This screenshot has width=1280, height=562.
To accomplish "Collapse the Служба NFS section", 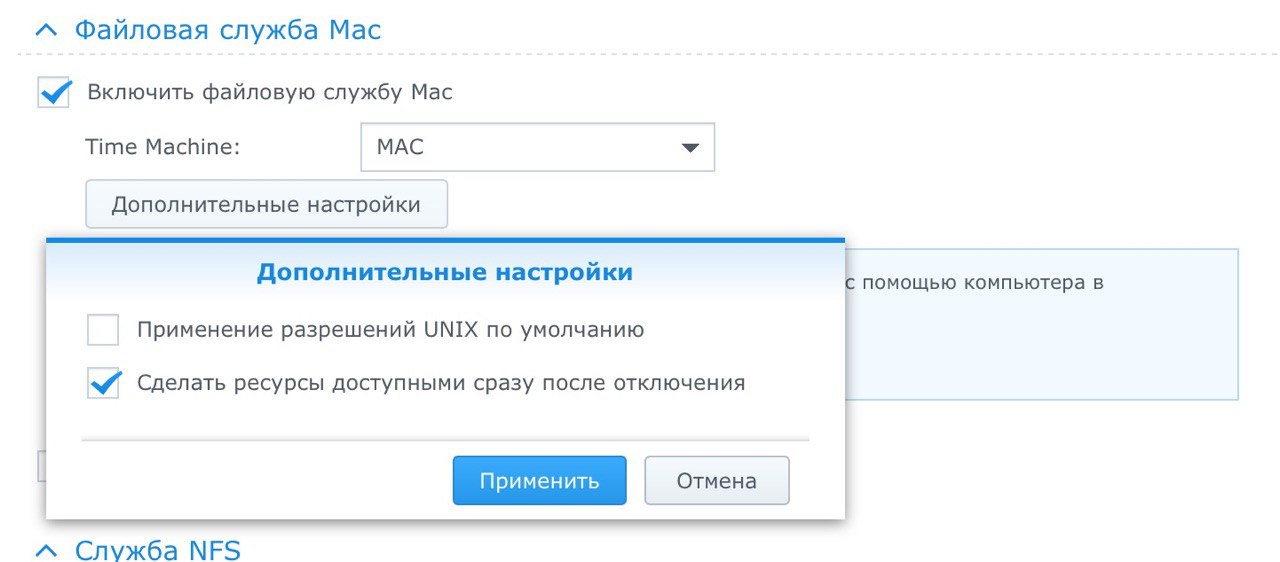I will point(46,551).
